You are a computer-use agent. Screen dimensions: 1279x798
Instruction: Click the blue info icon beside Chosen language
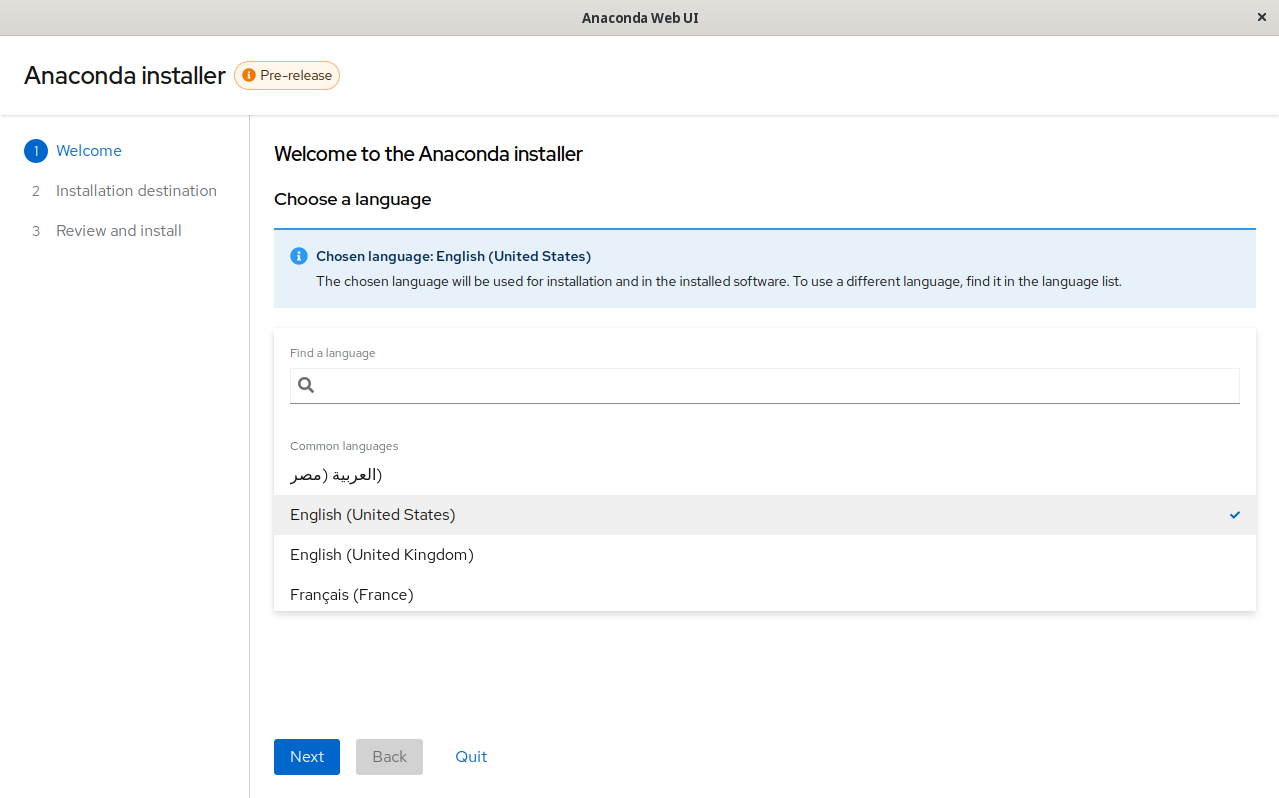(x=299, y=256)
